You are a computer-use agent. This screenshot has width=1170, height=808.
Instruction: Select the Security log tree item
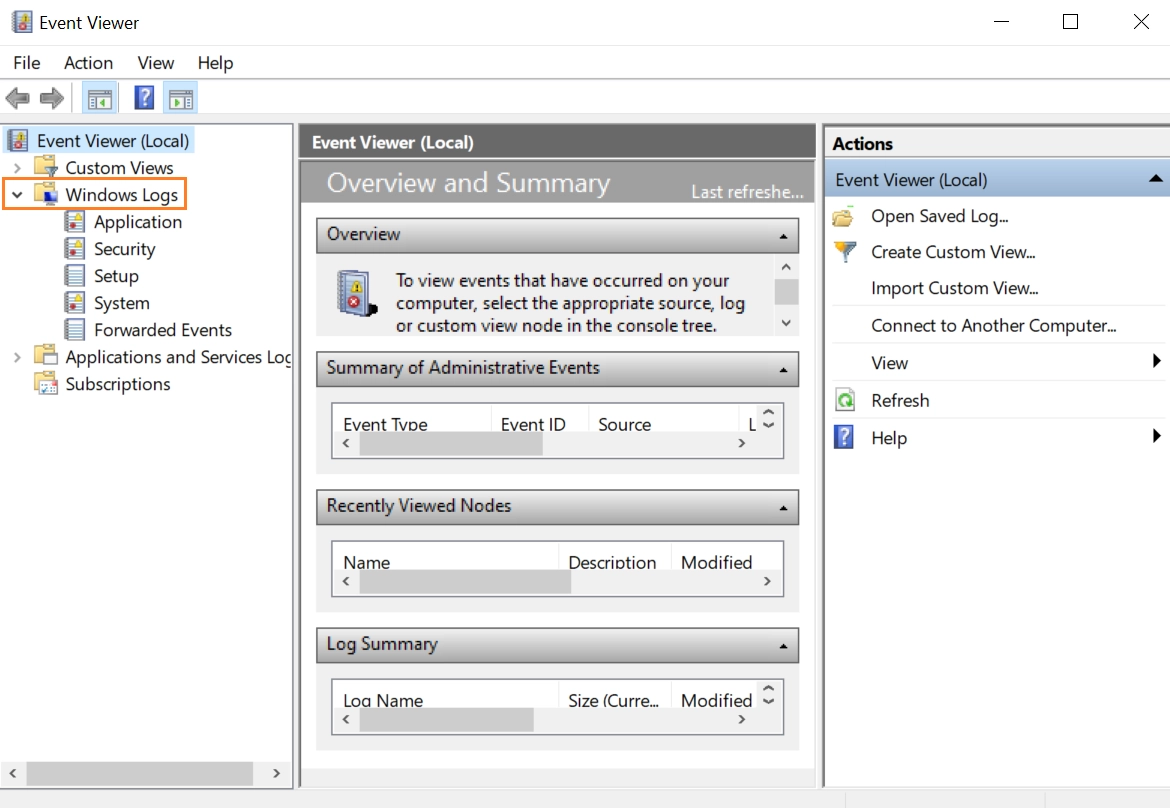click(x=124, y=249)
